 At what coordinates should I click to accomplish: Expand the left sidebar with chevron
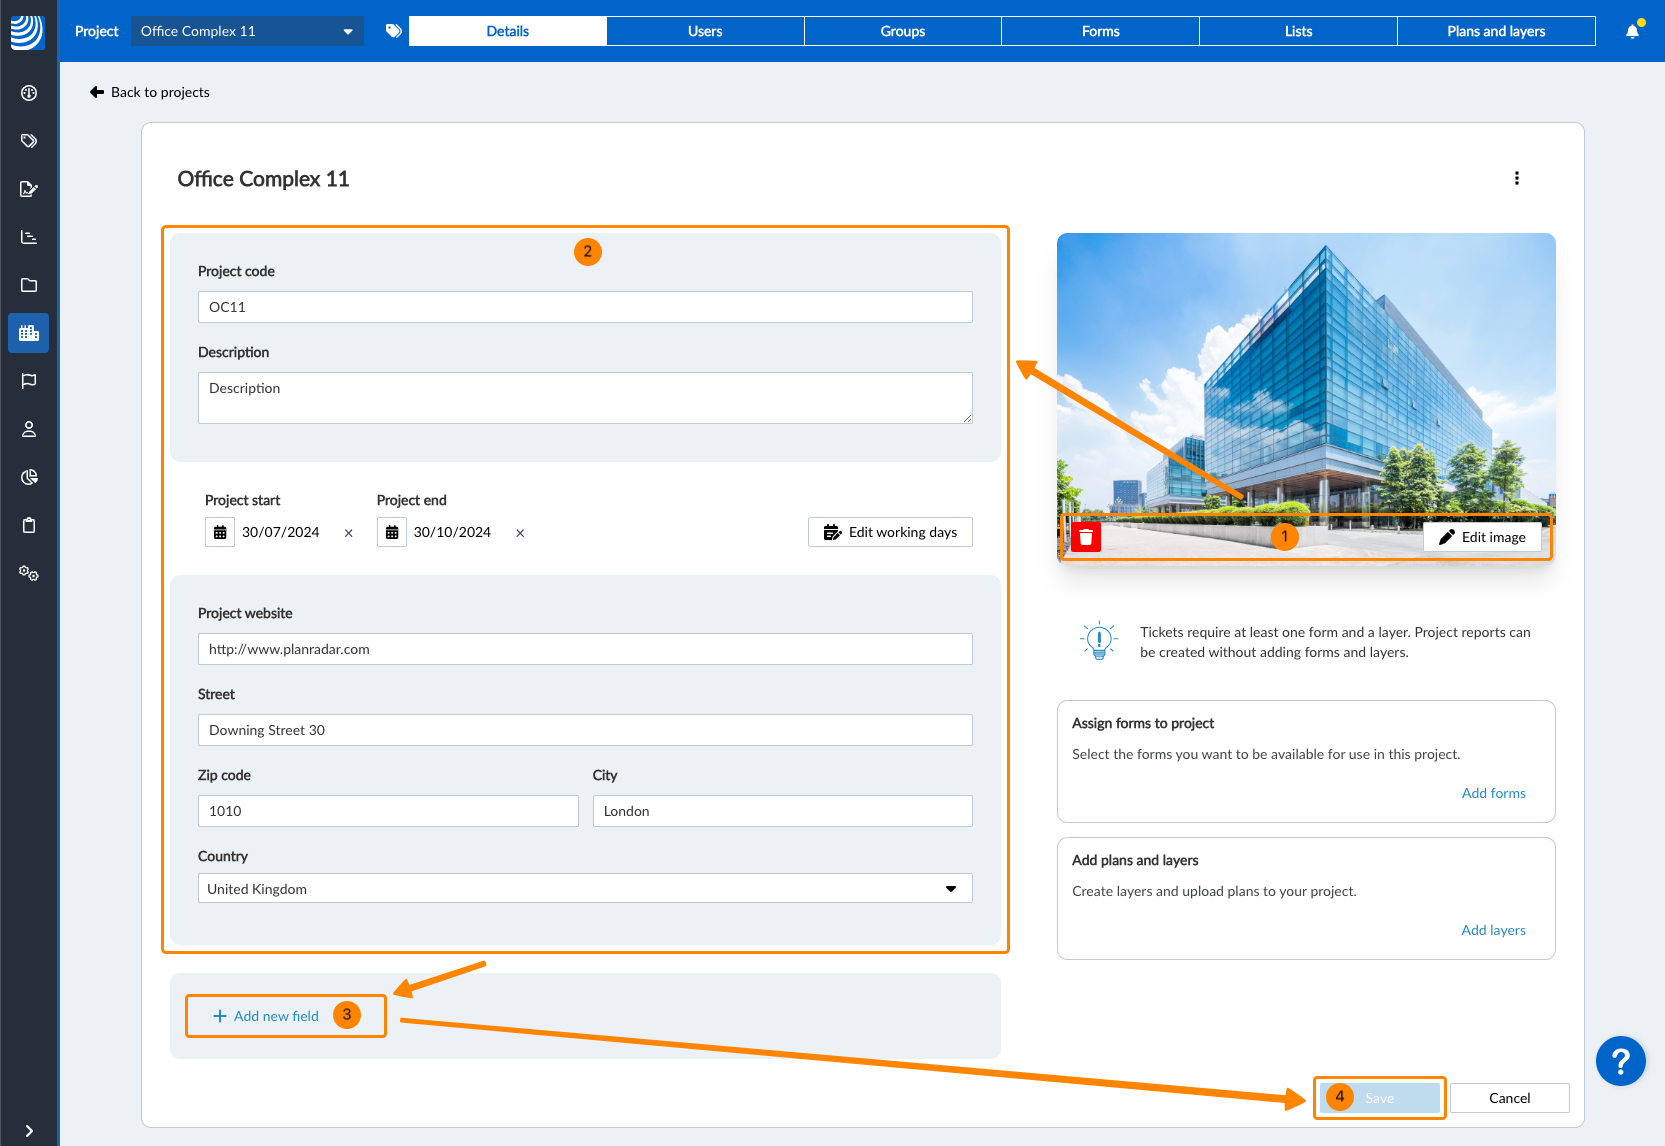(29, 1130)
